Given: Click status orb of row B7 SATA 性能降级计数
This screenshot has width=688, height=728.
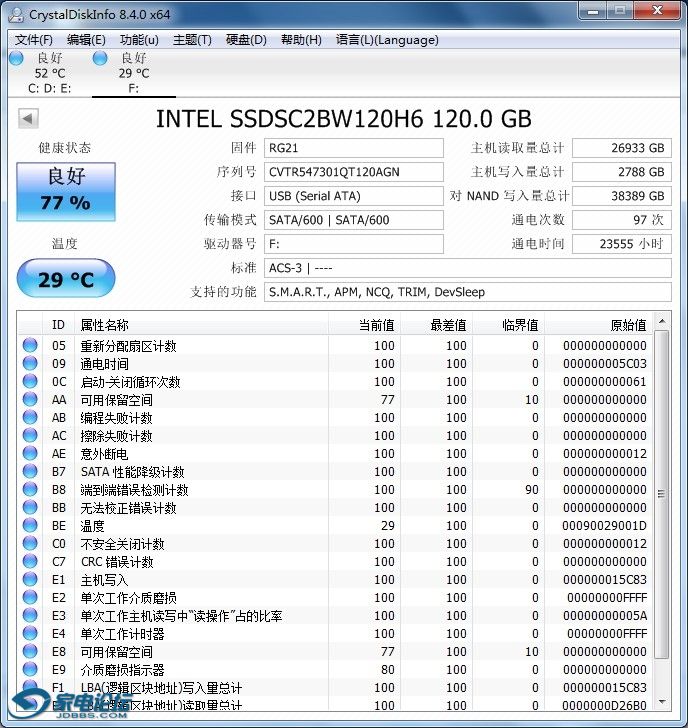Looking at the screenshot, I should click(x=30, y=471).
